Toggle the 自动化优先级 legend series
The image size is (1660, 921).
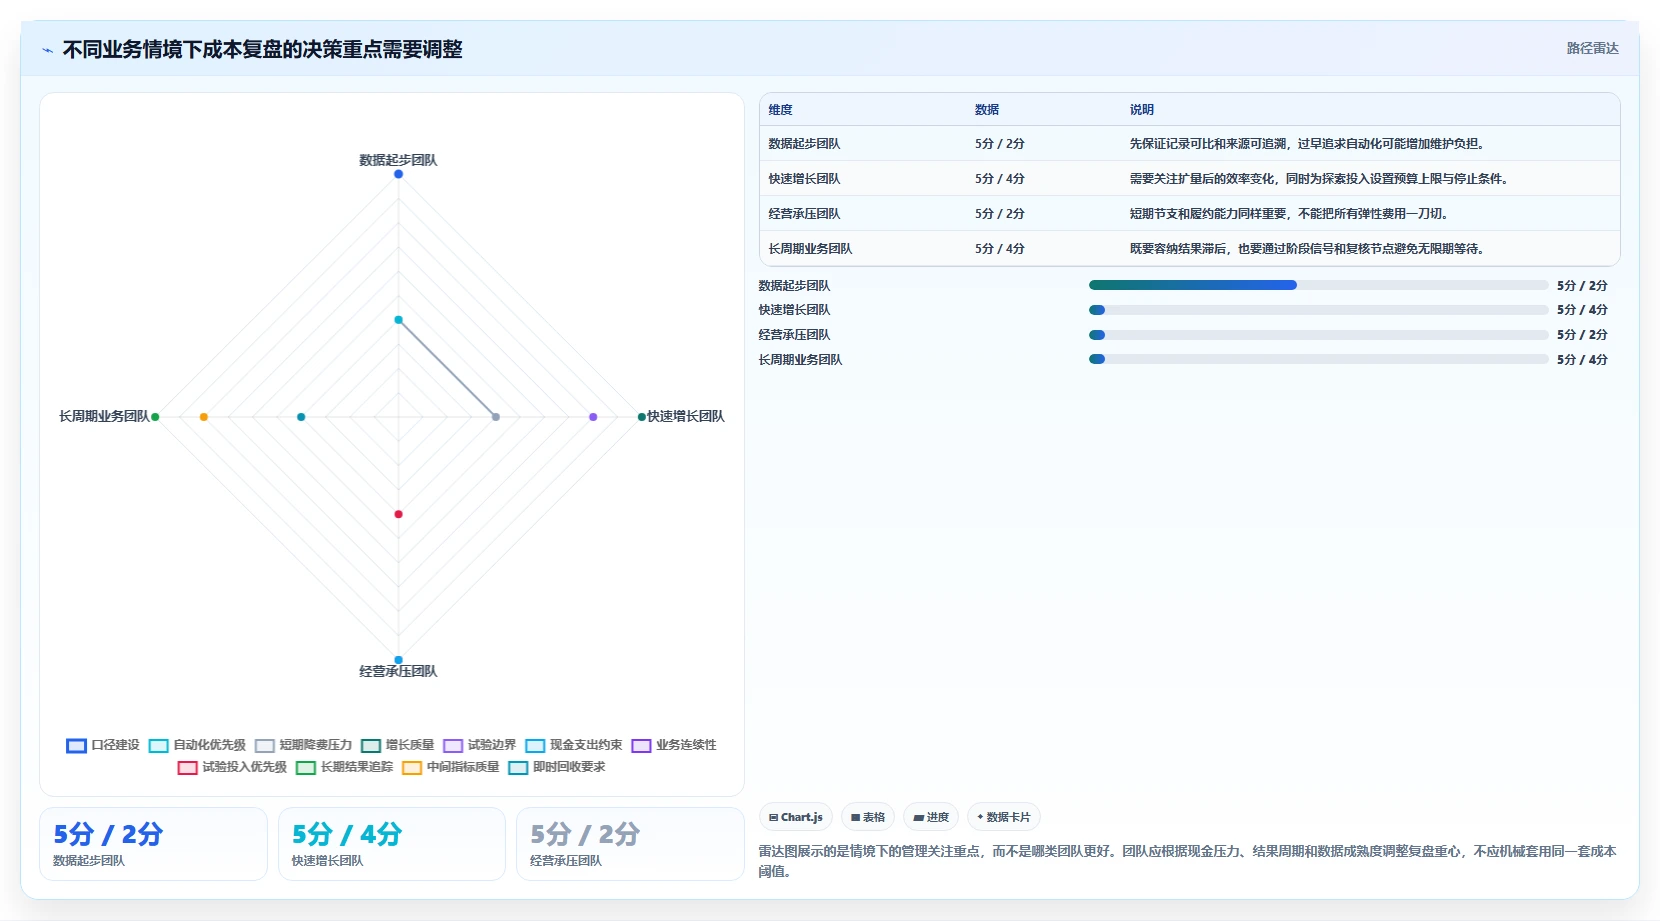(x=197, y=745)
